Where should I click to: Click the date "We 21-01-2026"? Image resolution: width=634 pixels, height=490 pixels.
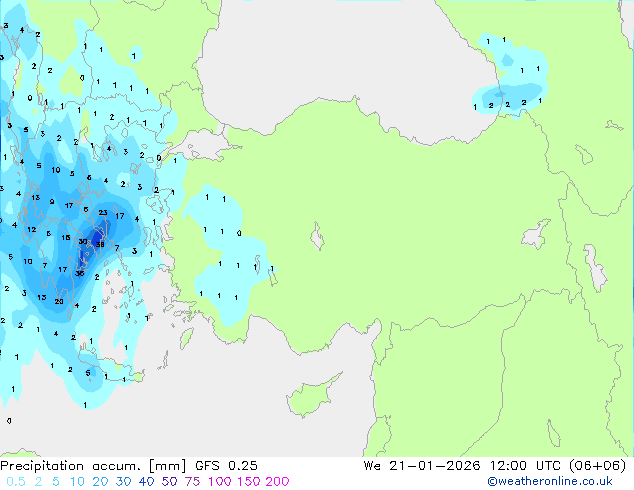point(422,466)
